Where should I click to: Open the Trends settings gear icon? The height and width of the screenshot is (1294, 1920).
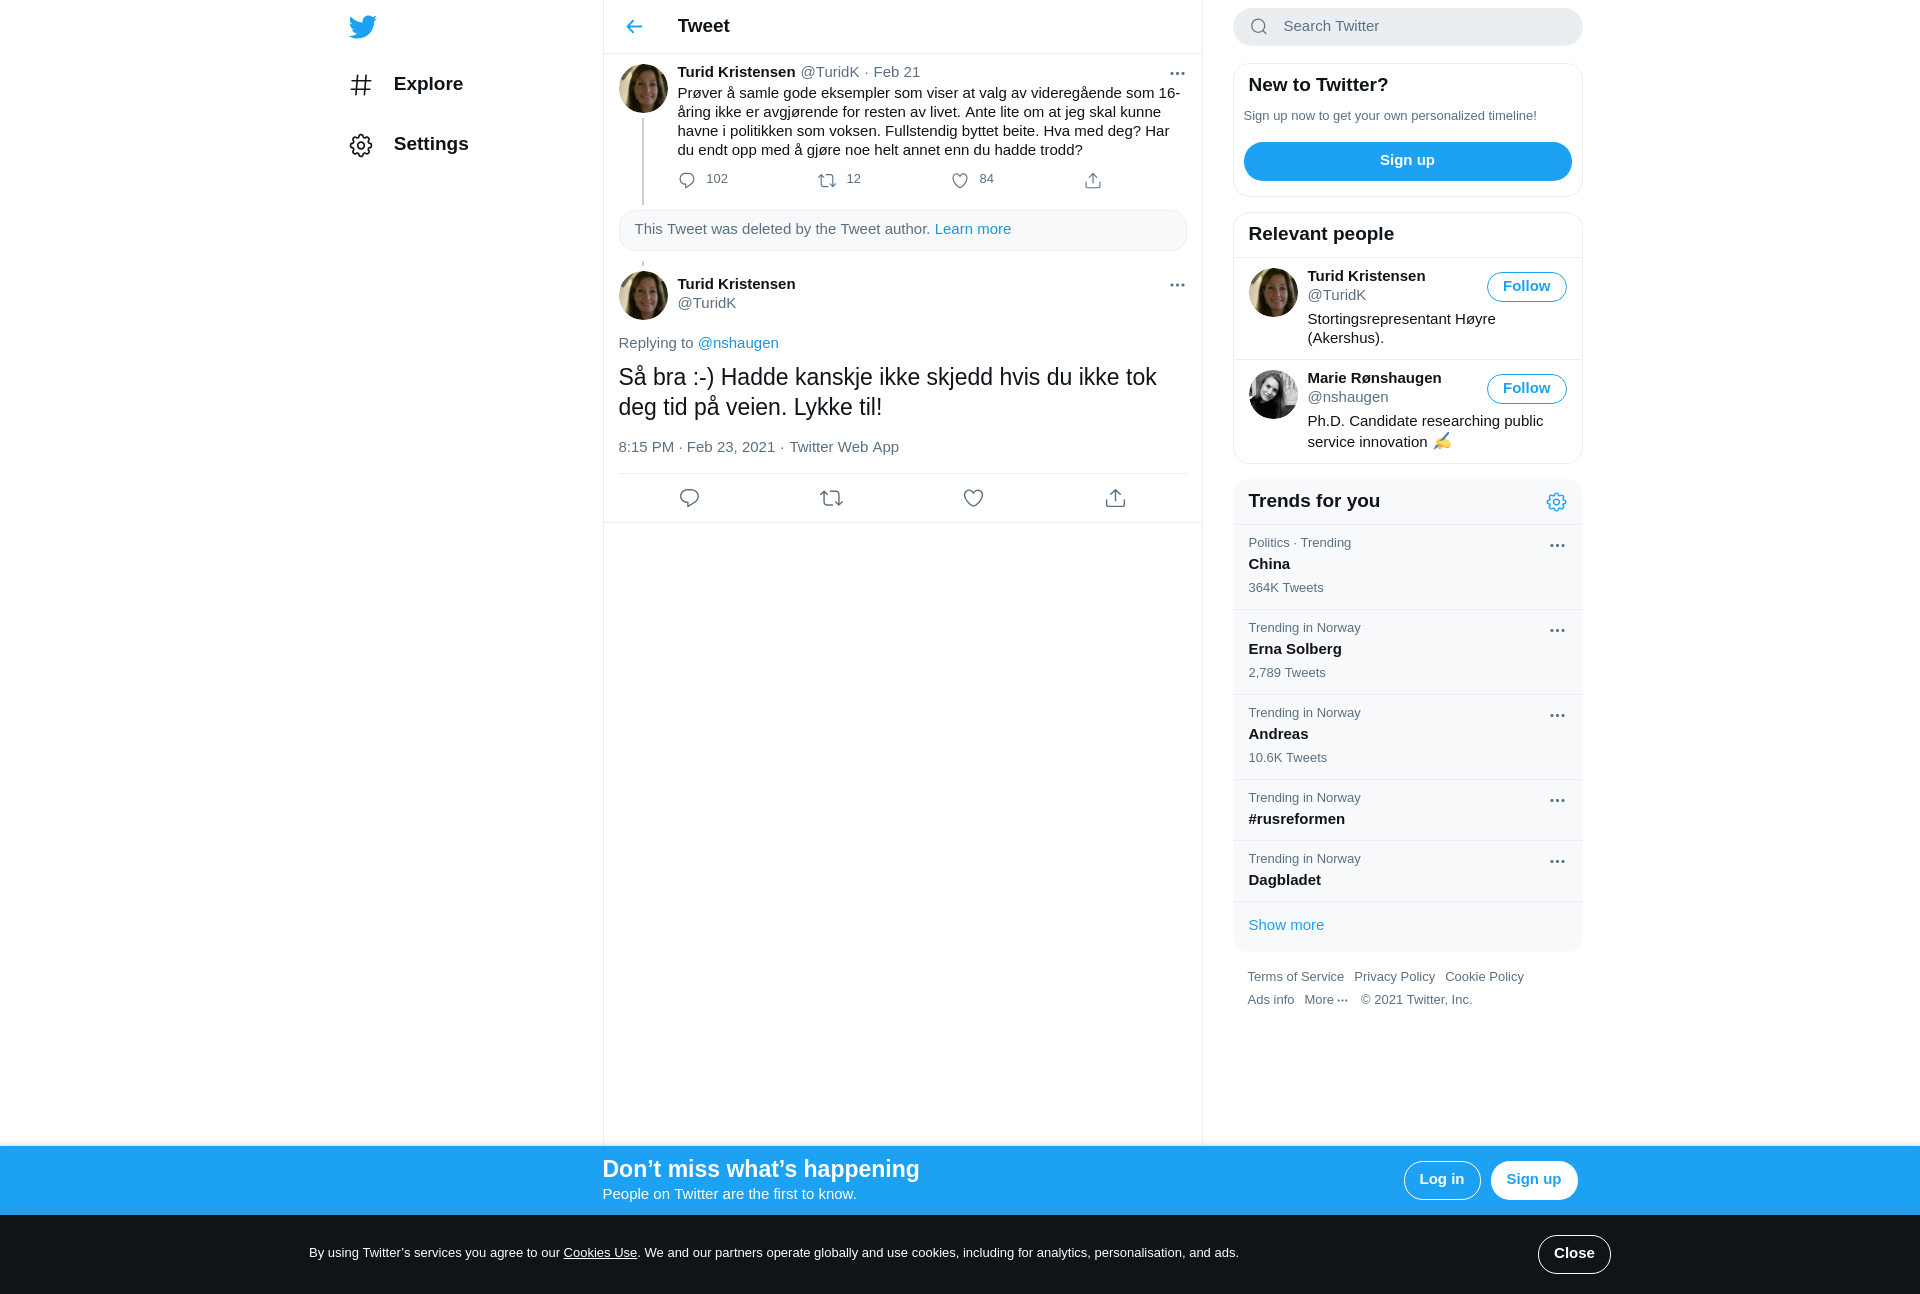click(x=1556, y=502)
